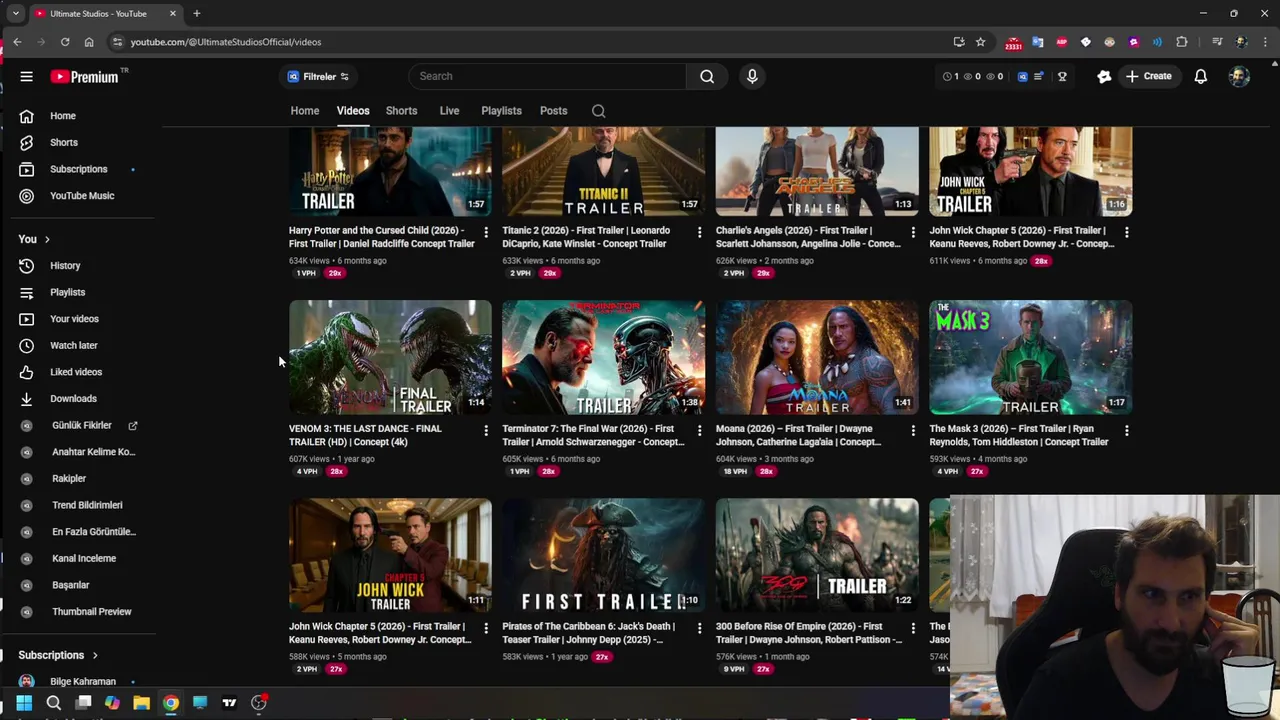Screen dimensions: 1280x720
Task: Click the YouTube Premium logo
Action: click(x=84, y=76)
